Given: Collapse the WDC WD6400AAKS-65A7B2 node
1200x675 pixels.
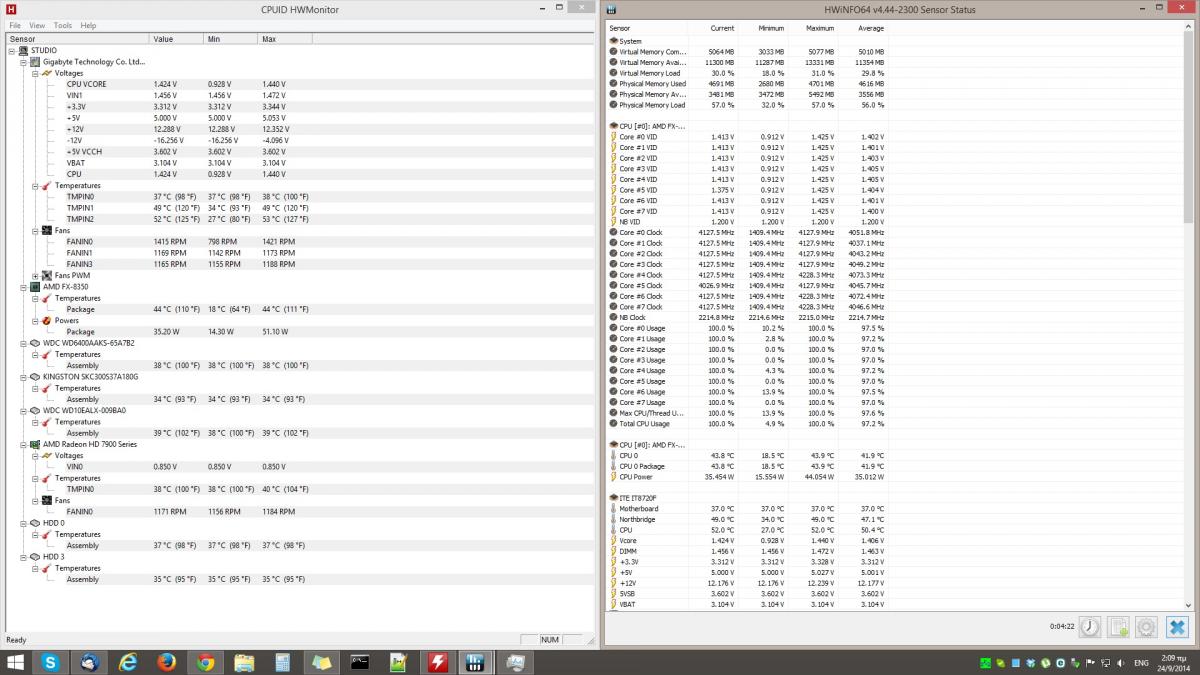Looking at the screenshot, I should (23, 343).
